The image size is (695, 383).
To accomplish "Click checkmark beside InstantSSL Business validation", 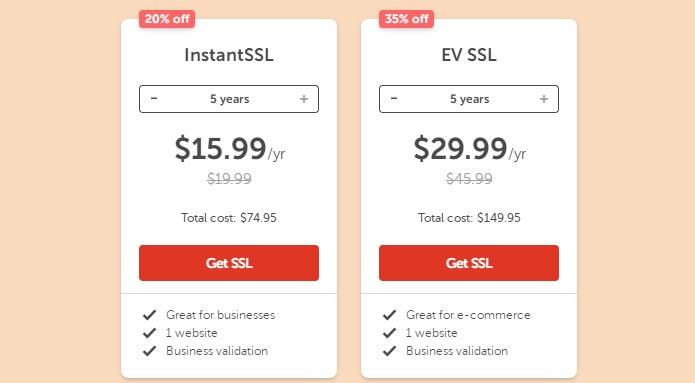I will coord(149,351).
